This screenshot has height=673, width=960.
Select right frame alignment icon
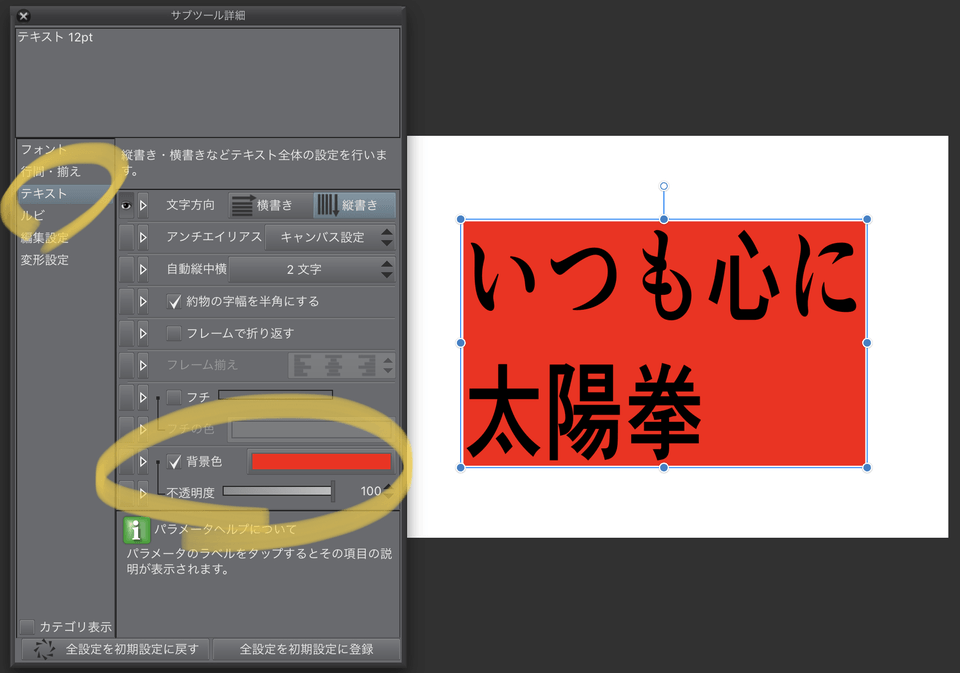[366, 366]
